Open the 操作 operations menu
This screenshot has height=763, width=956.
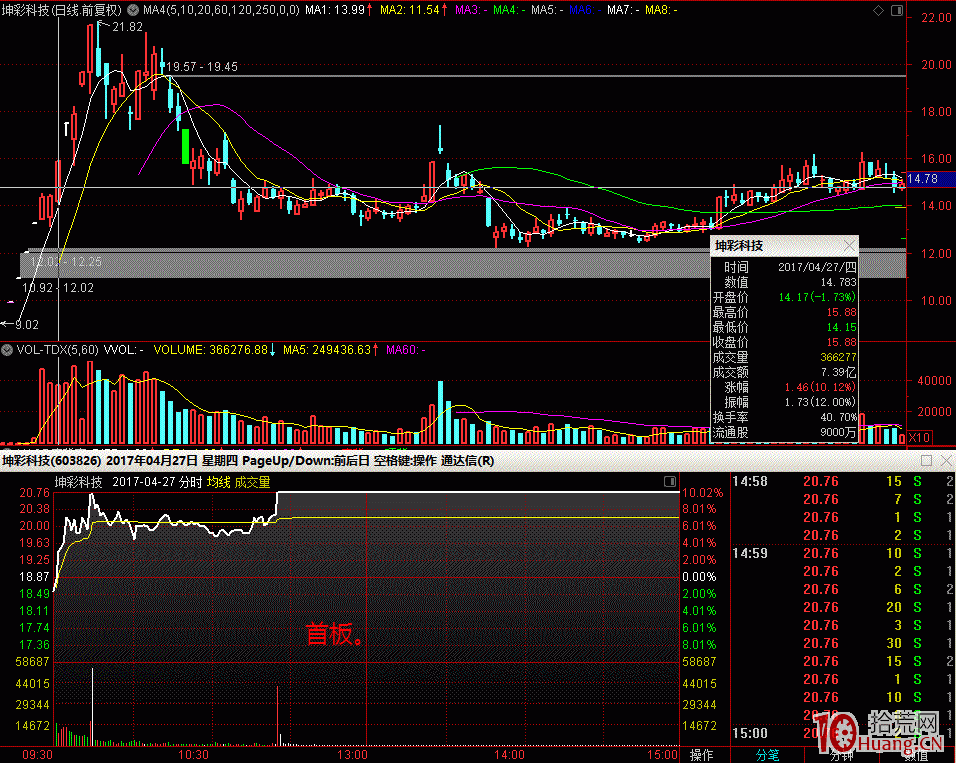tap(702, 755)
